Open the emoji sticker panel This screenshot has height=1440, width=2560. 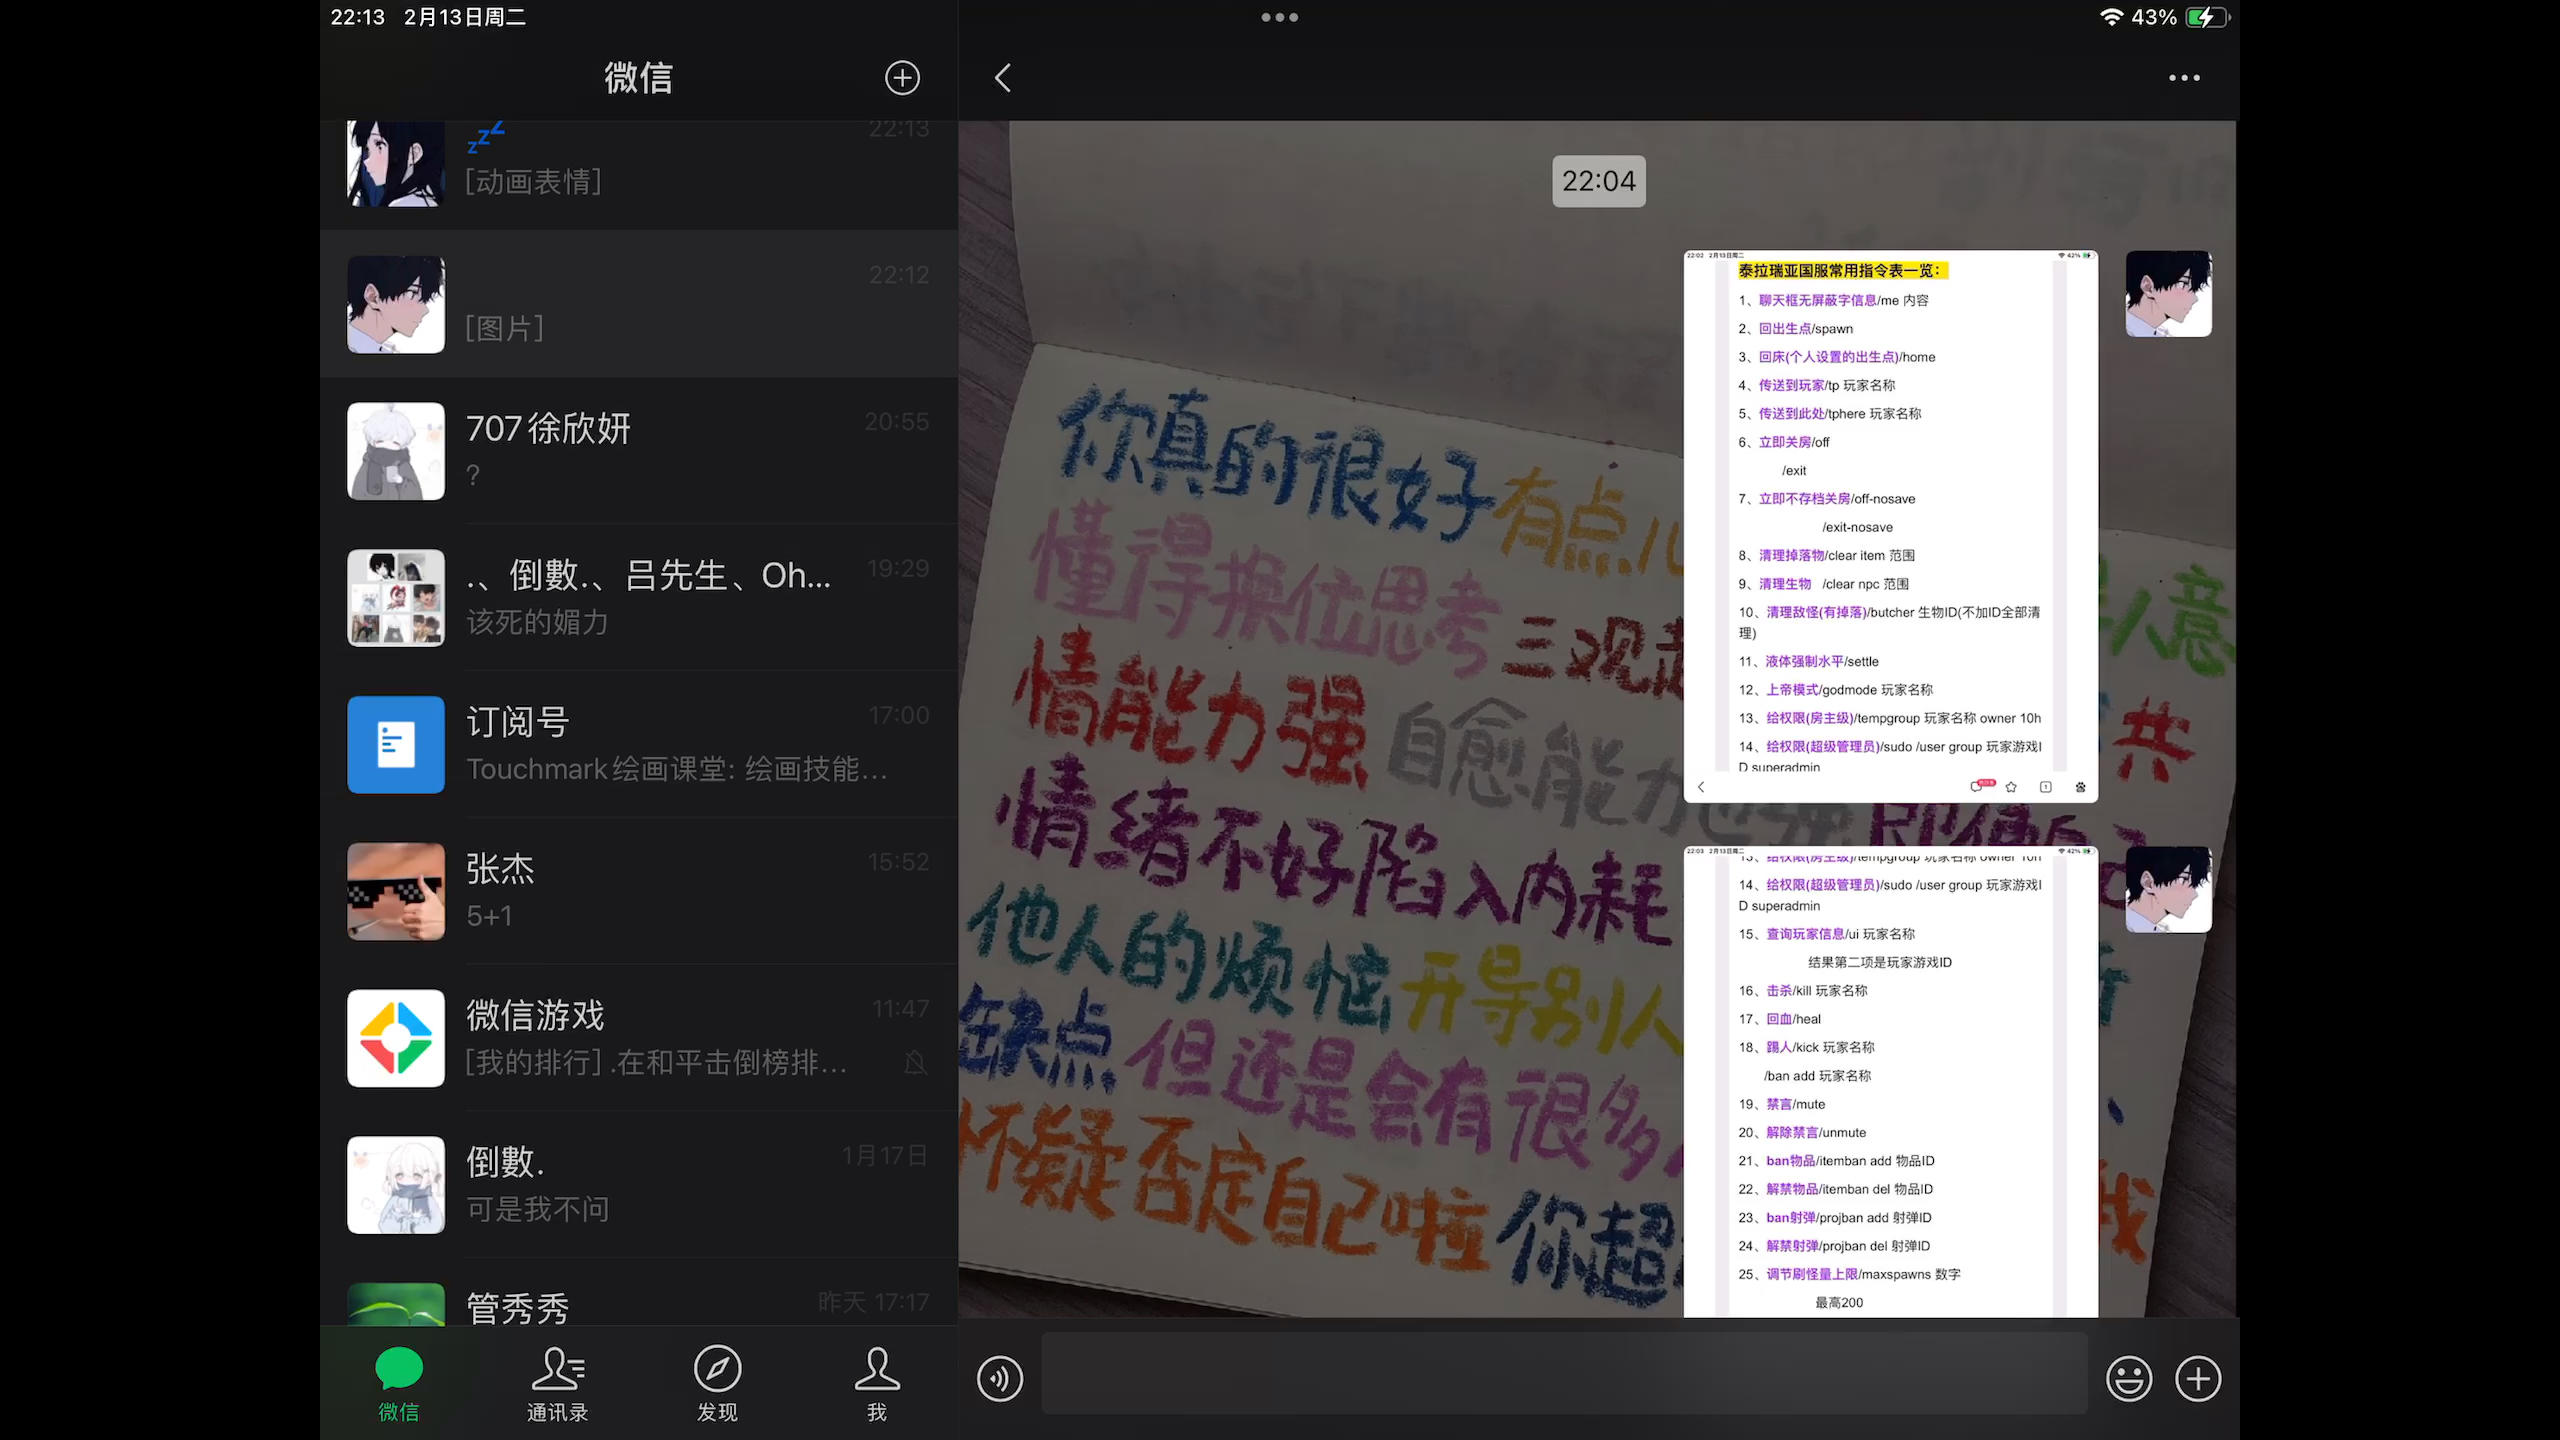2129,1379
